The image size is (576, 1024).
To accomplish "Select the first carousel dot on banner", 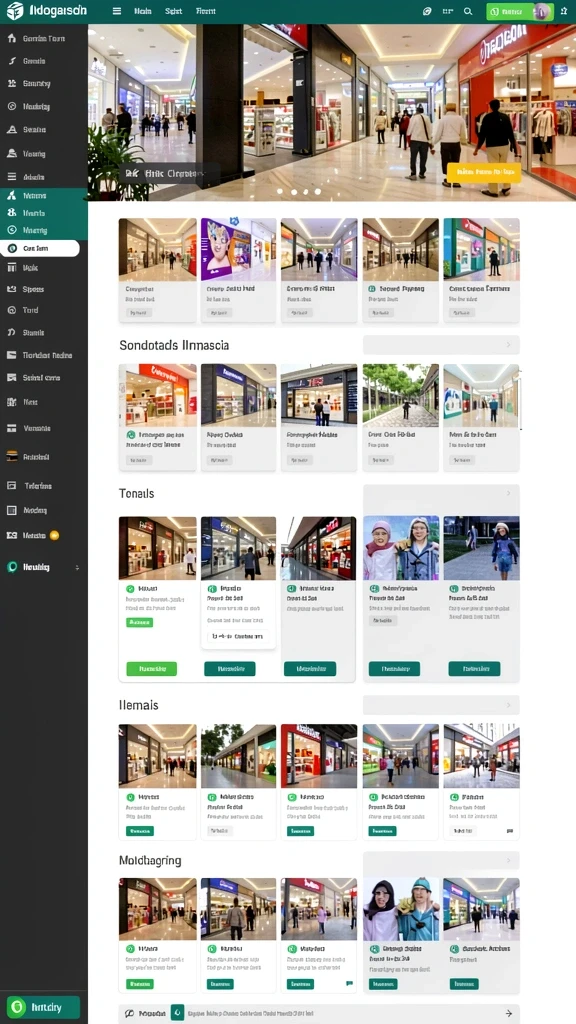I will (x=281, y=192).
